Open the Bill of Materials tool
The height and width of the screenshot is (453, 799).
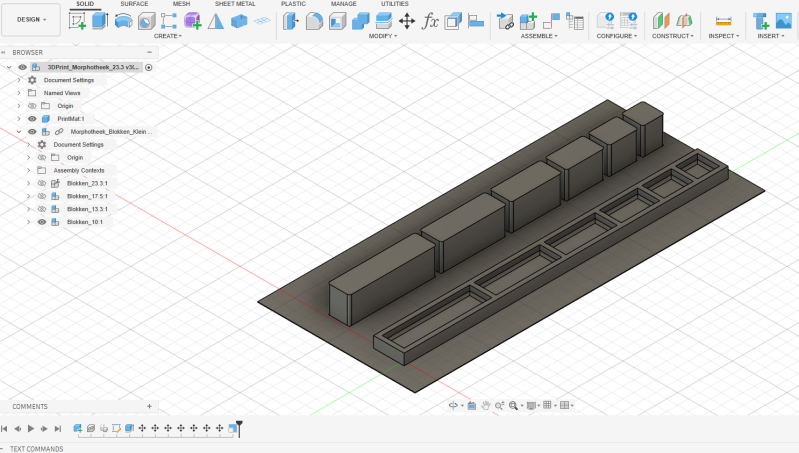click(575, 21)
